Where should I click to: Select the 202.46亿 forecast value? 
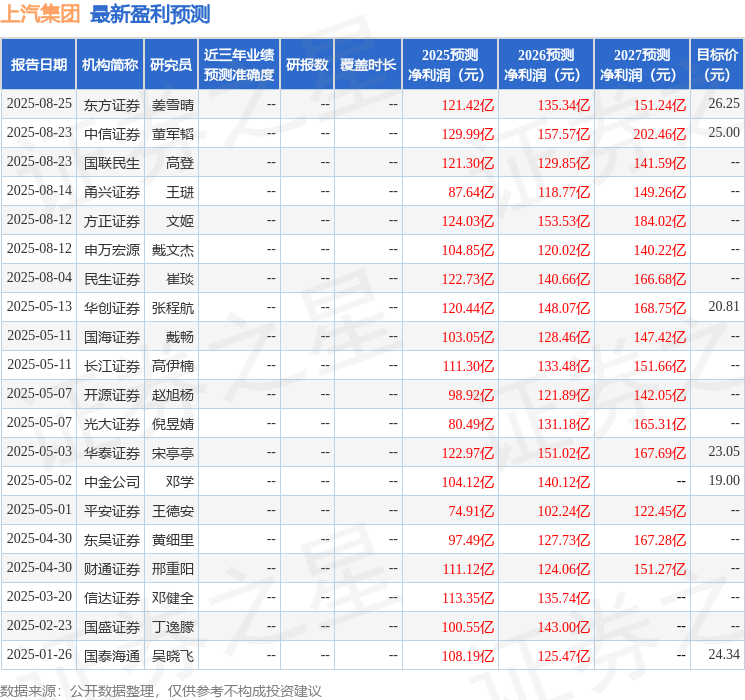click(x=659, y=134)
